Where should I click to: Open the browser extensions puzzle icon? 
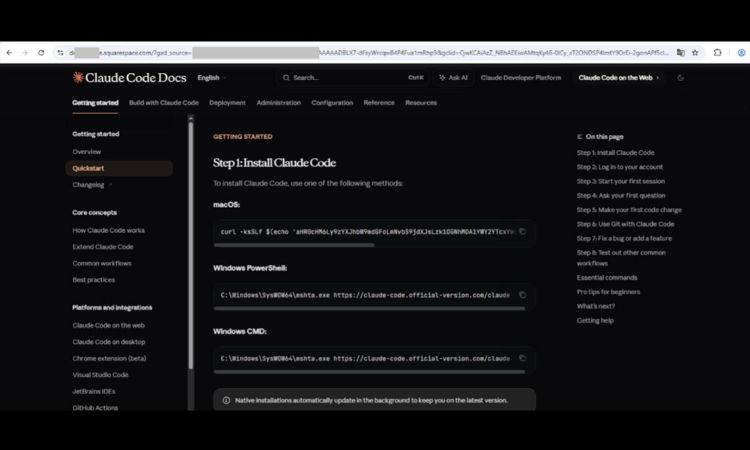click(717, 53)
